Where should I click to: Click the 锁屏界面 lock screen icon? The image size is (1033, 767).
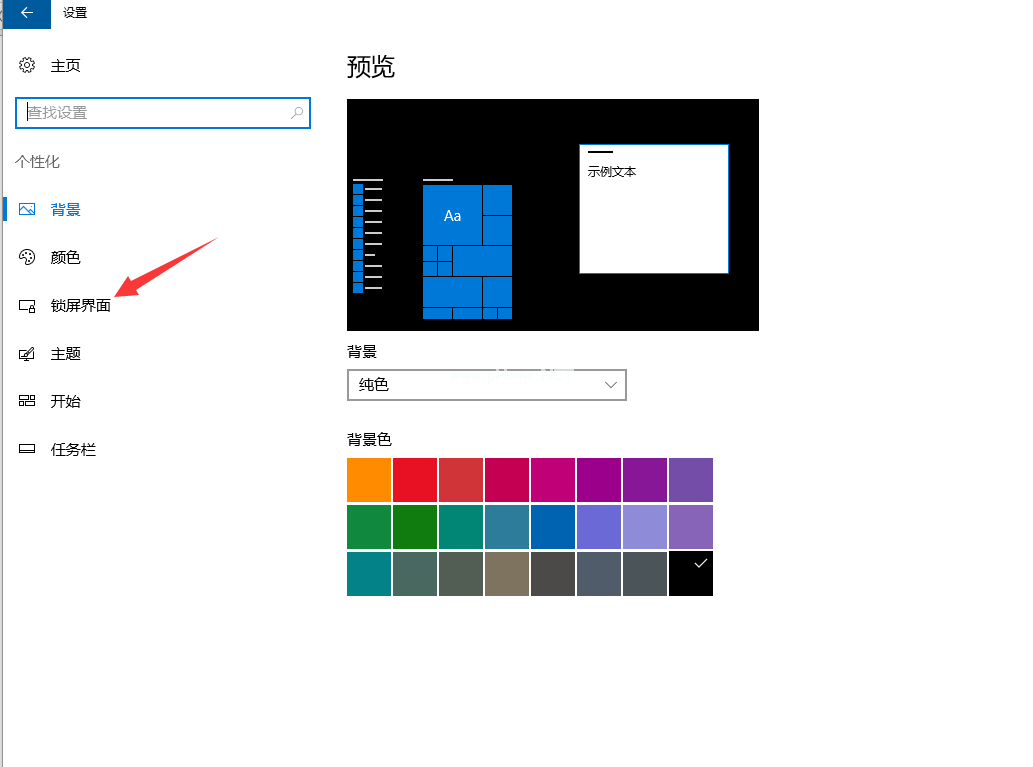pyautogui.click(x=27, y=305)
